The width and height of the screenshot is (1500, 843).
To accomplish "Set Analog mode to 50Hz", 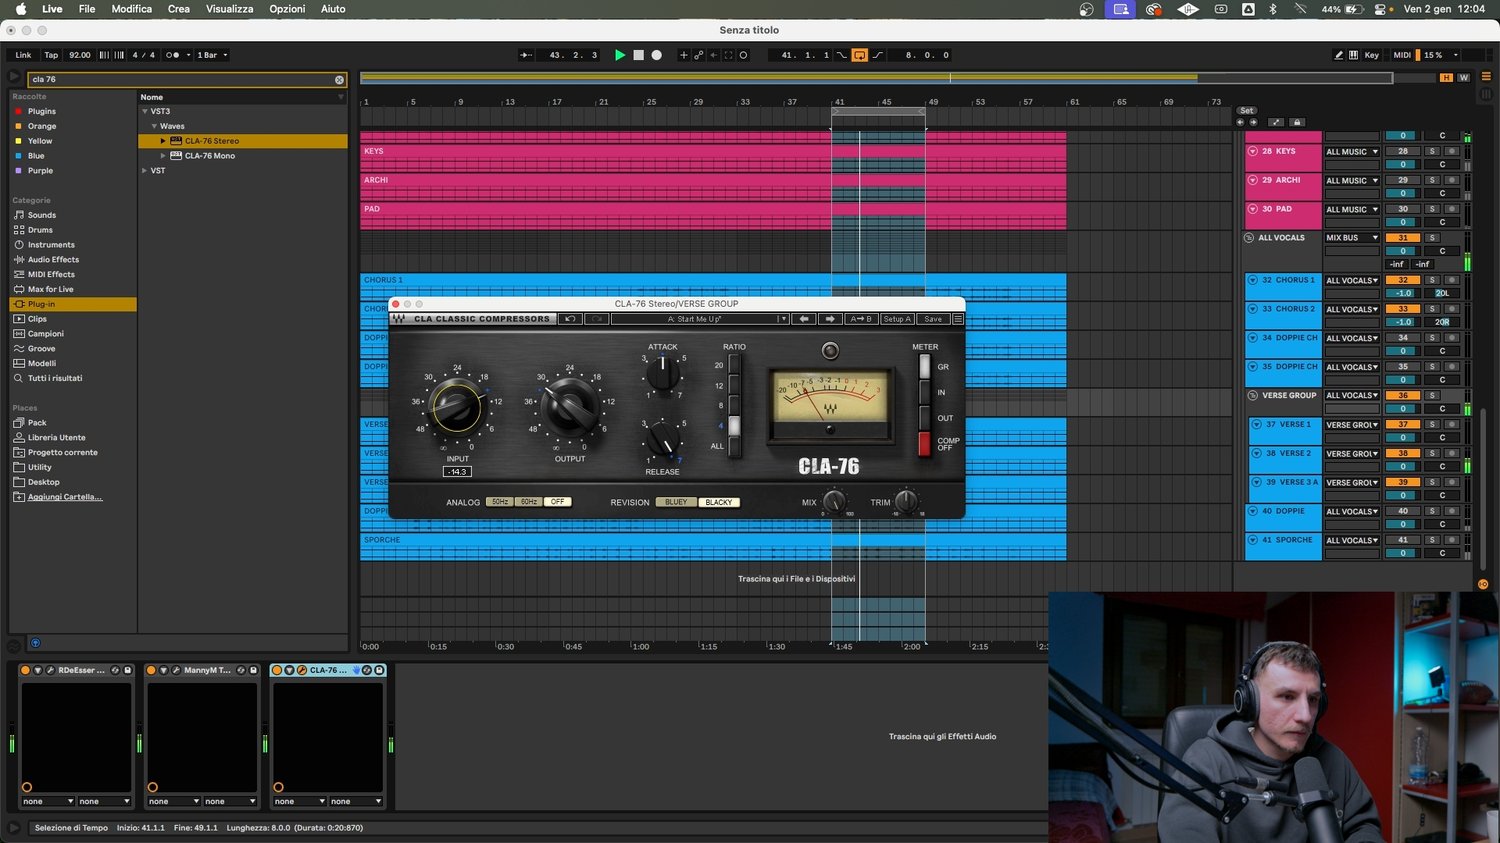I will coord(500,502).
